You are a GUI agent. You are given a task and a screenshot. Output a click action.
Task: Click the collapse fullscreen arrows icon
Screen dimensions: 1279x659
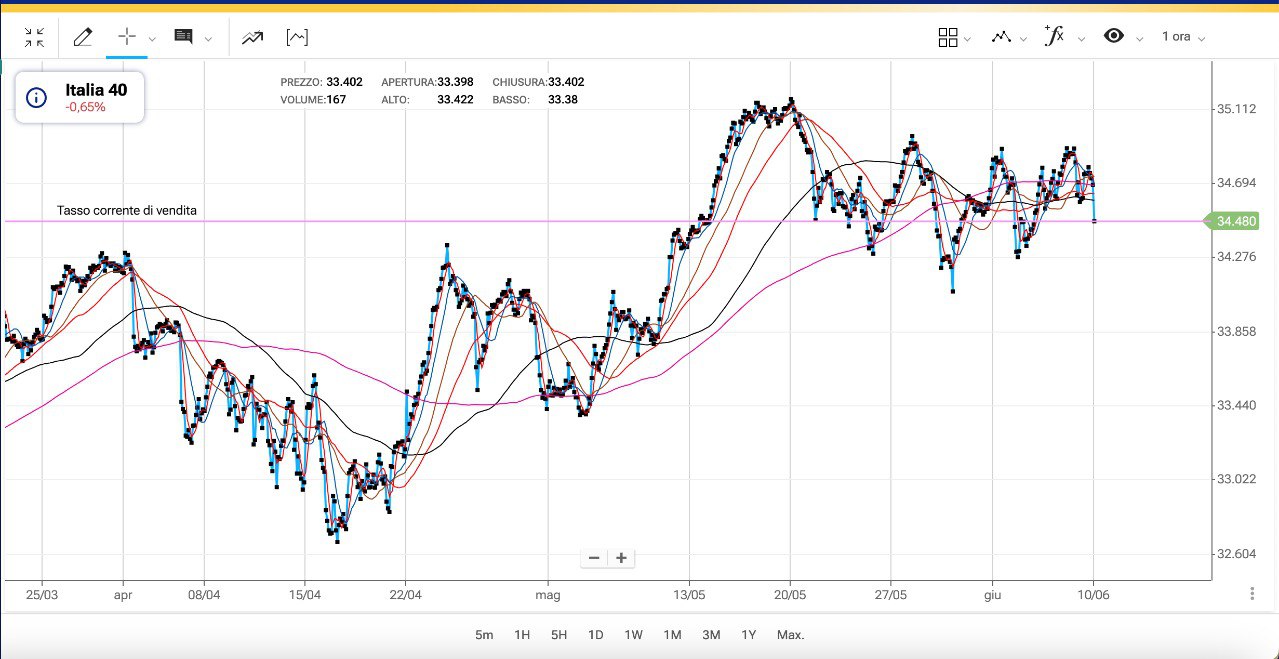tap(34, 37)
